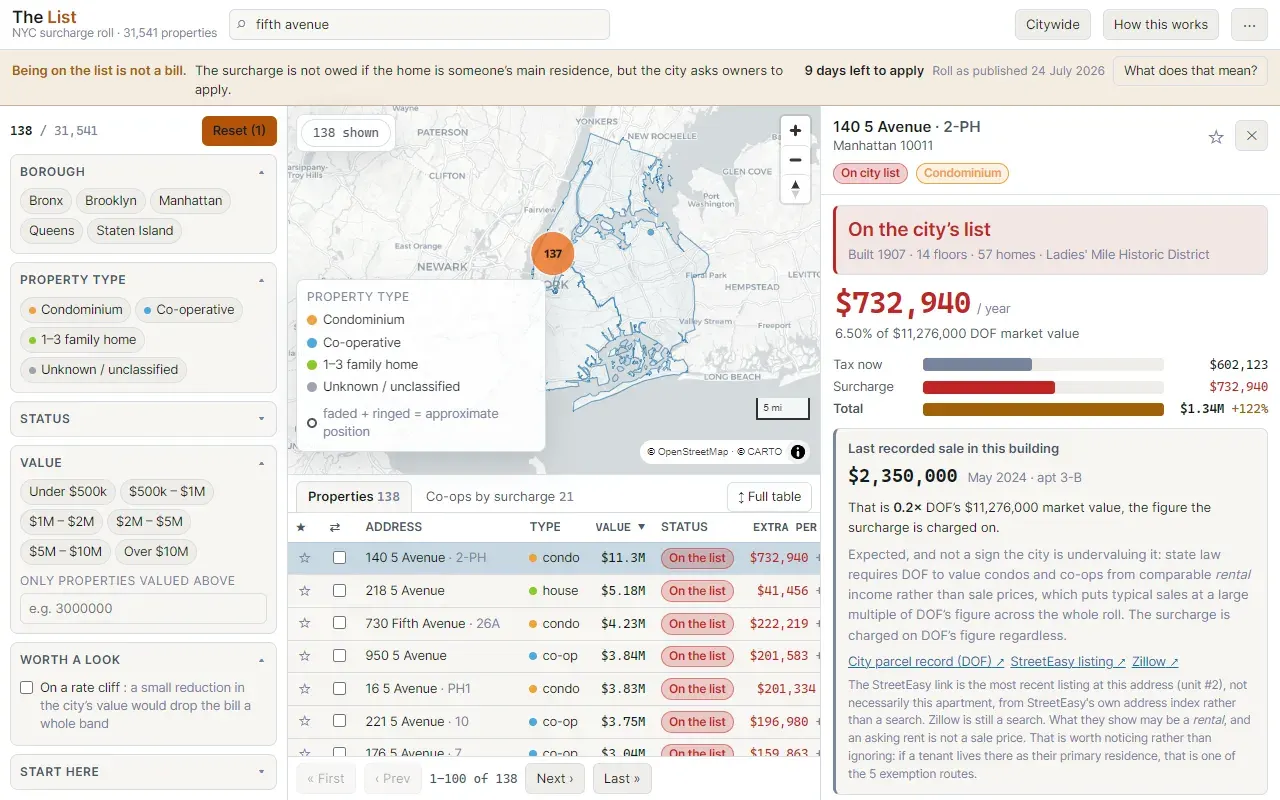
Task: Tick compare checkbox for 16 5 Avenue
Action: point(339,689)
